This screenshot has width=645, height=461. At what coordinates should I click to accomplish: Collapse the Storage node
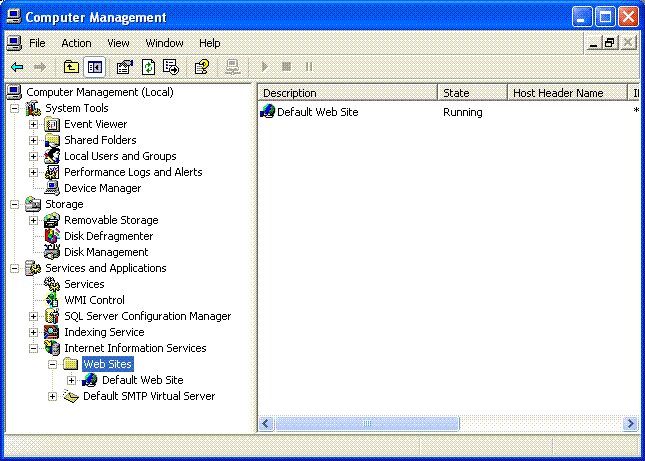14,204
